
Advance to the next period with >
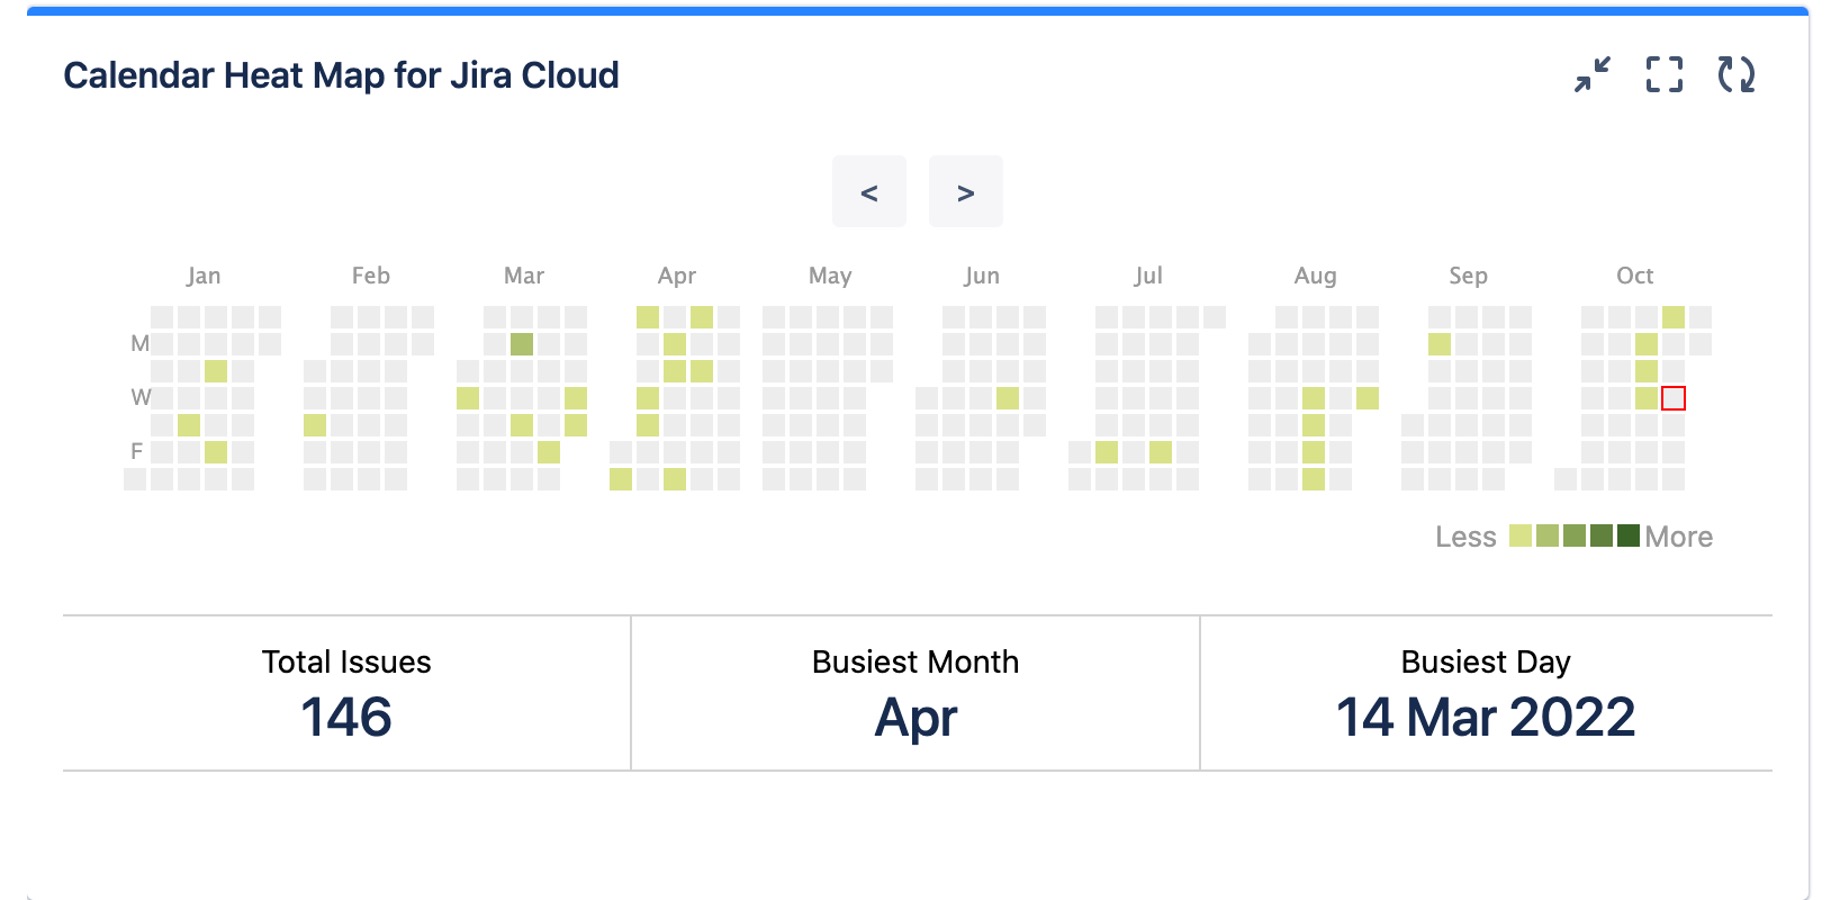965,192
